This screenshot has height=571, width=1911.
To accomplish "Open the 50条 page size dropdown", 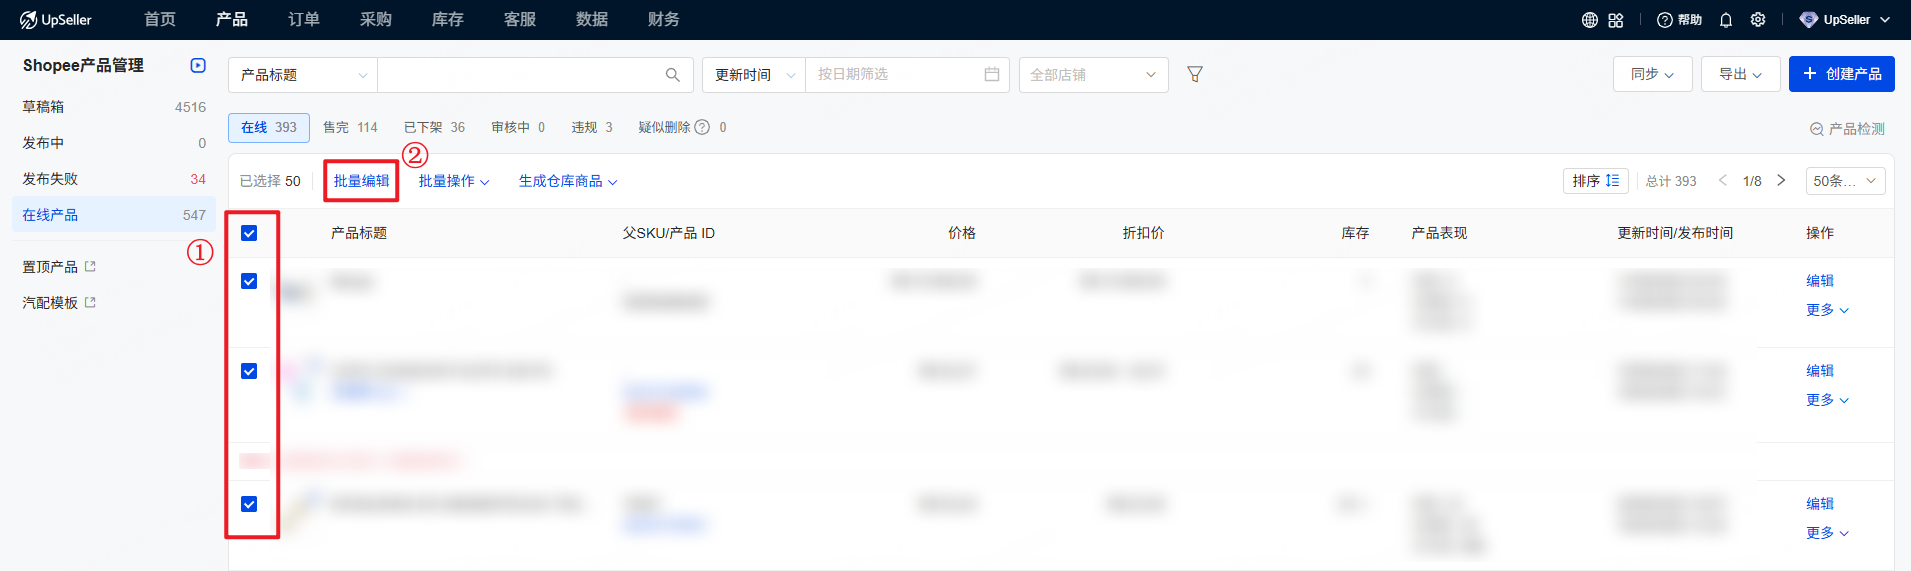I will pos(1845,181).
